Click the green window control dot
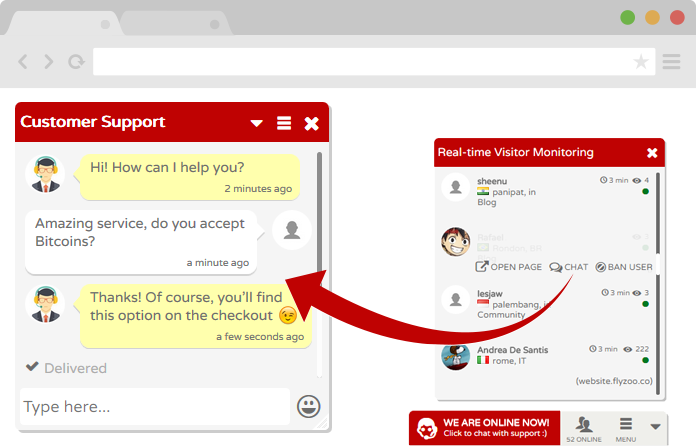This screenshot has width=696, height=446. click(628, 17)
